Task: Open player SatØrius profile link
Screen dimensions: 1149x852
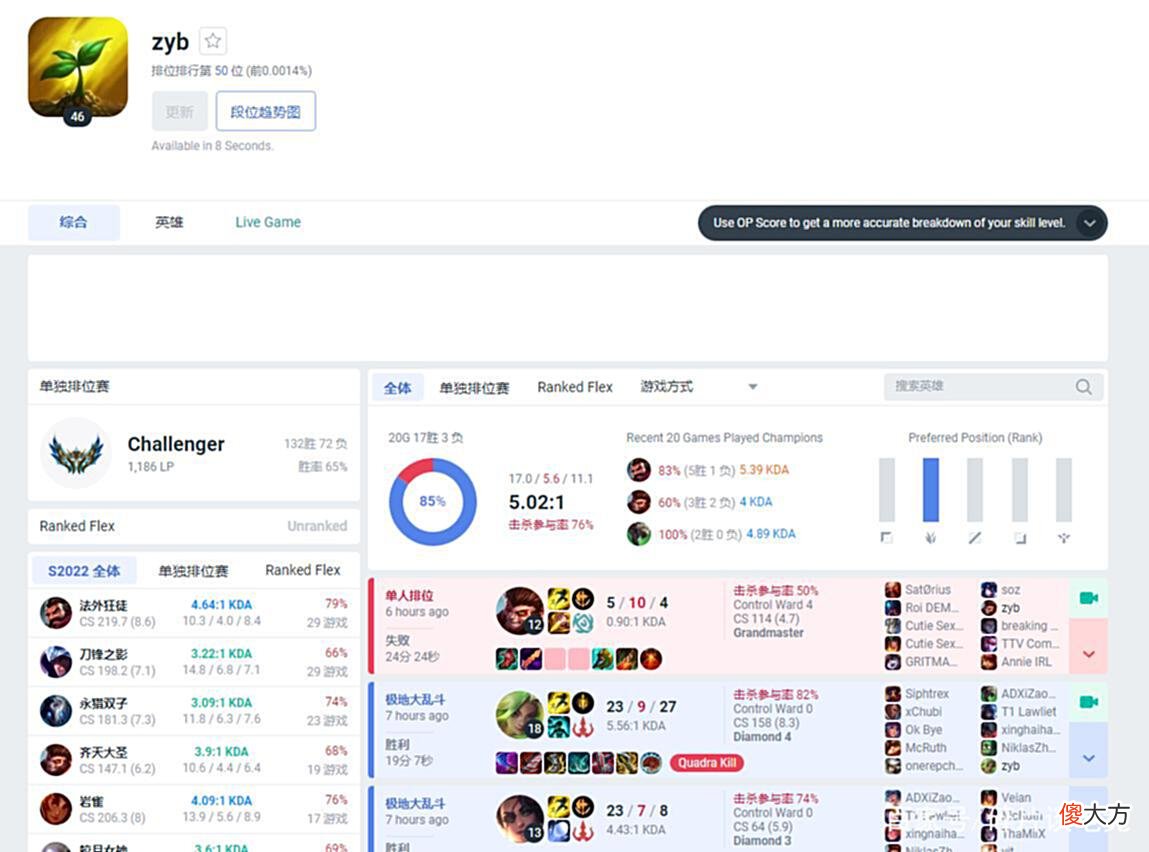Action: [x=928, y=590]
